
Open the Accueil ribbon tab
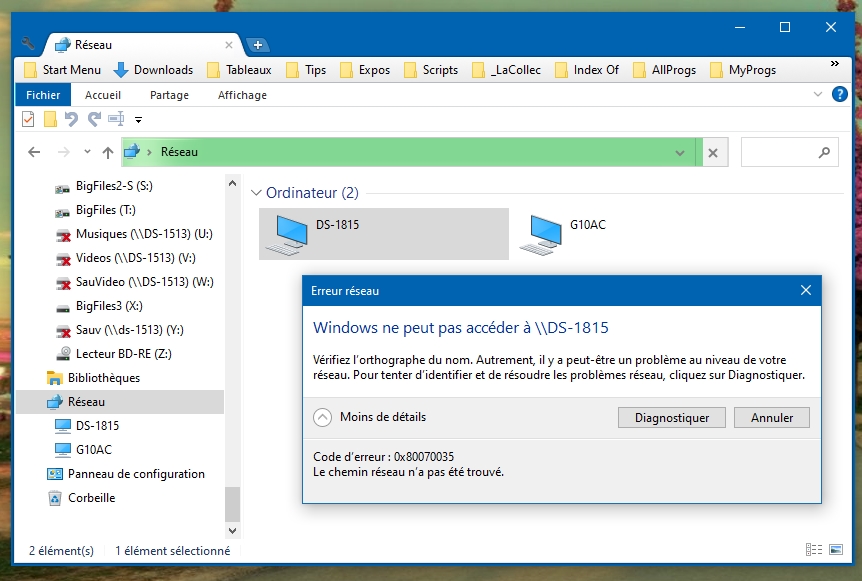(103, 95)
